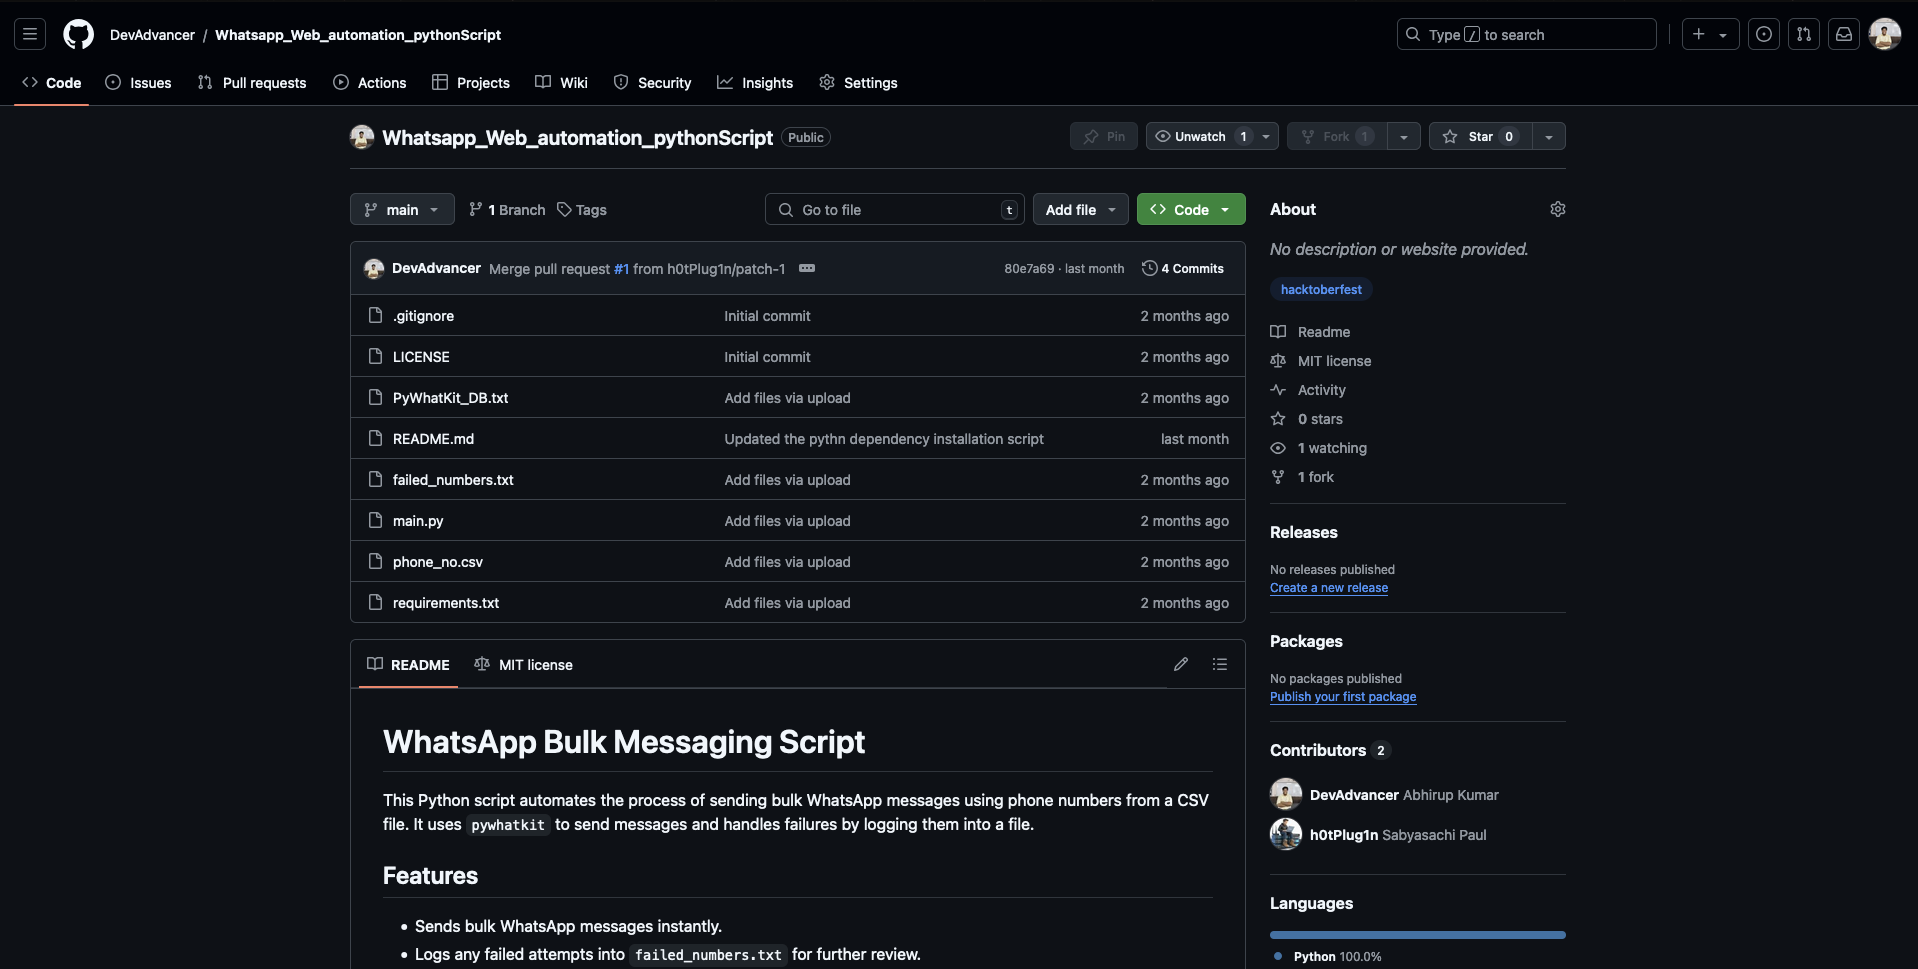Viewport: 1918px width, 969px height.
Task: Pin the repository with the Pin button
Action: click(1104, 136)
